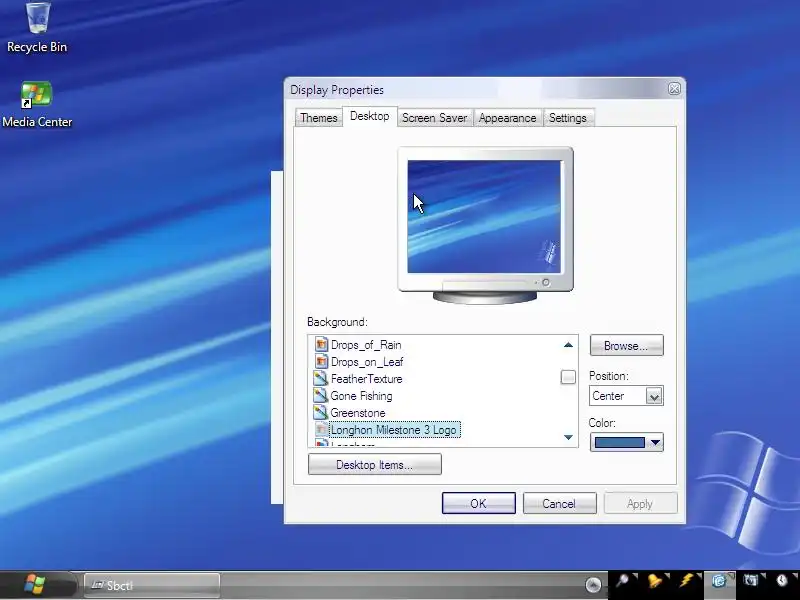Close the Display Properties dialog

674,89
